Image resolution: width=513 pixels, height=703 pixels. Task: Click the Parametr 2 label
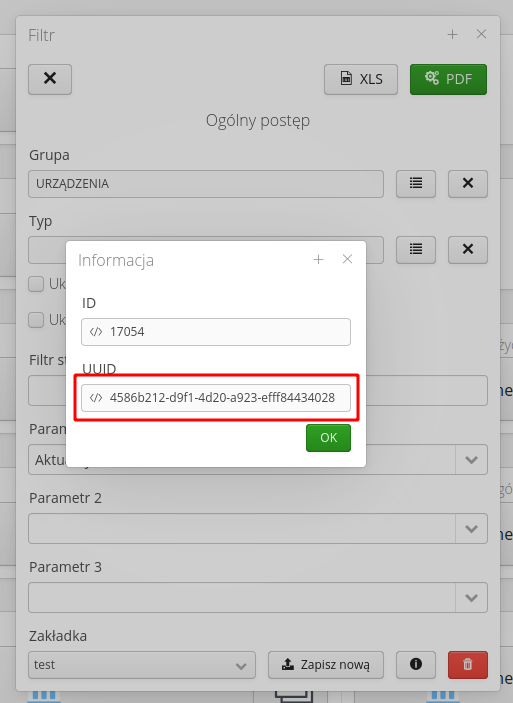pos(65,498)
